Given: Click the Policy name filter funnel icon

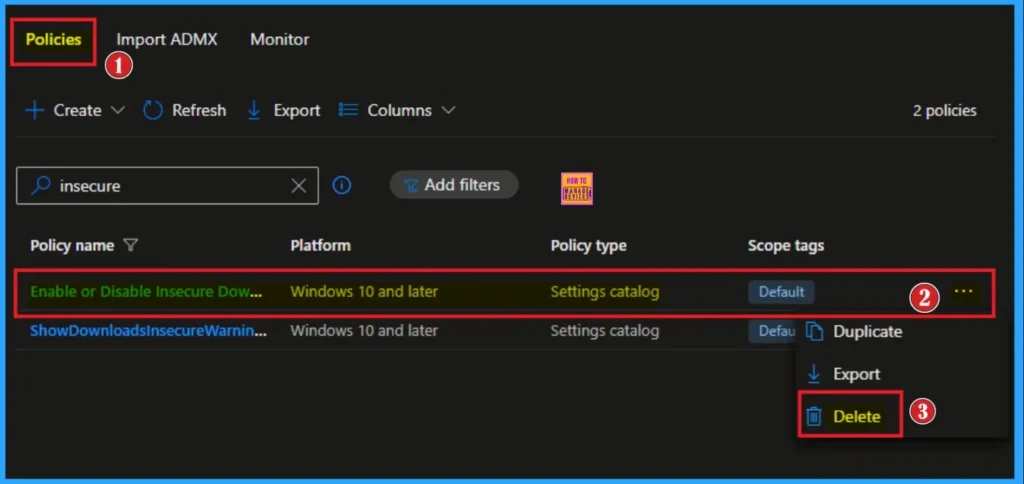Looking at the screenshot, I should (131, 246).
